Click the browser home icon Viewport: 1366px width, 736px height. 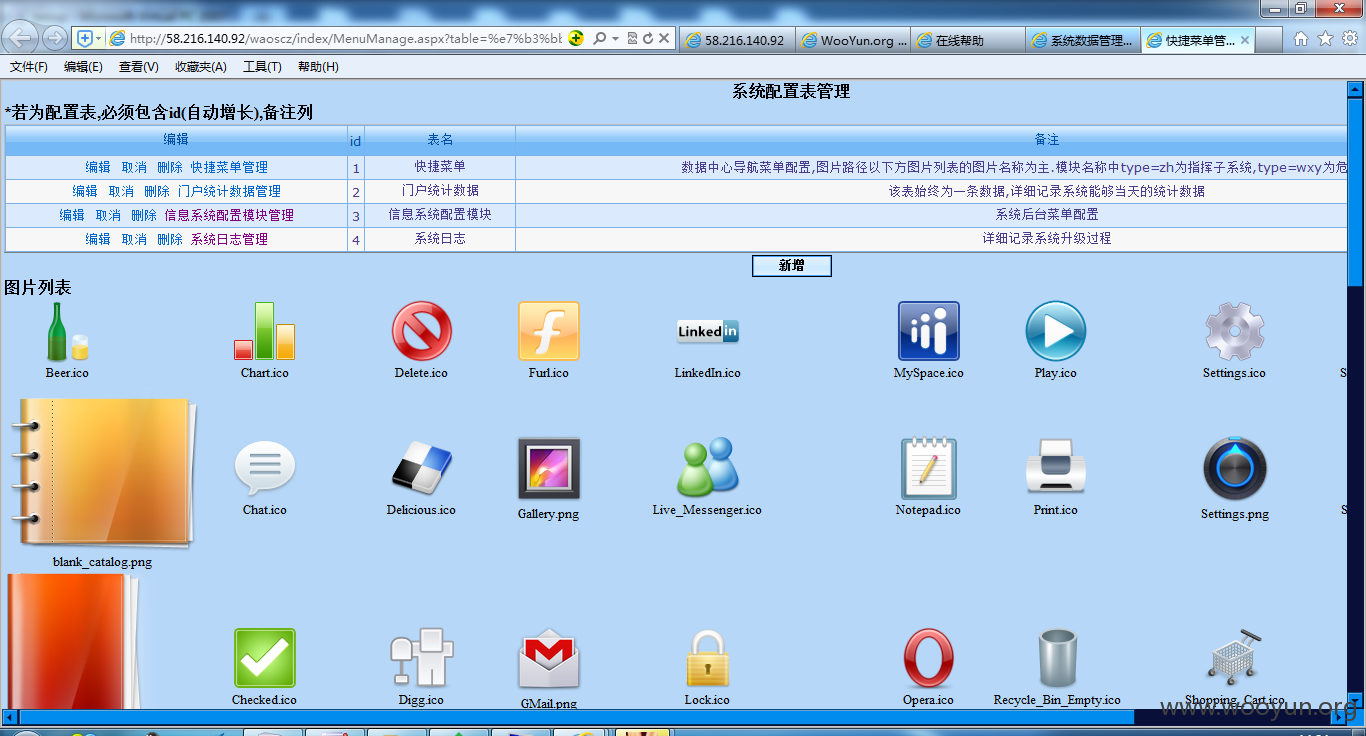1300,39
